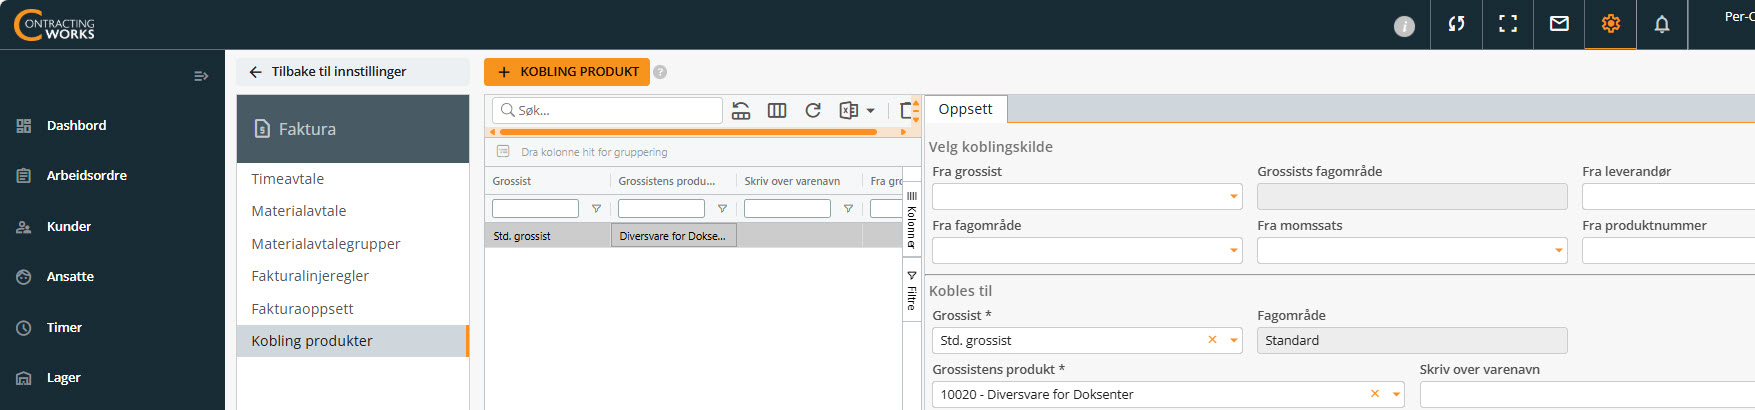Select the 'Std. grossist' grid row cell
This screenshot has height=410, width=1755.
[548, 236]
